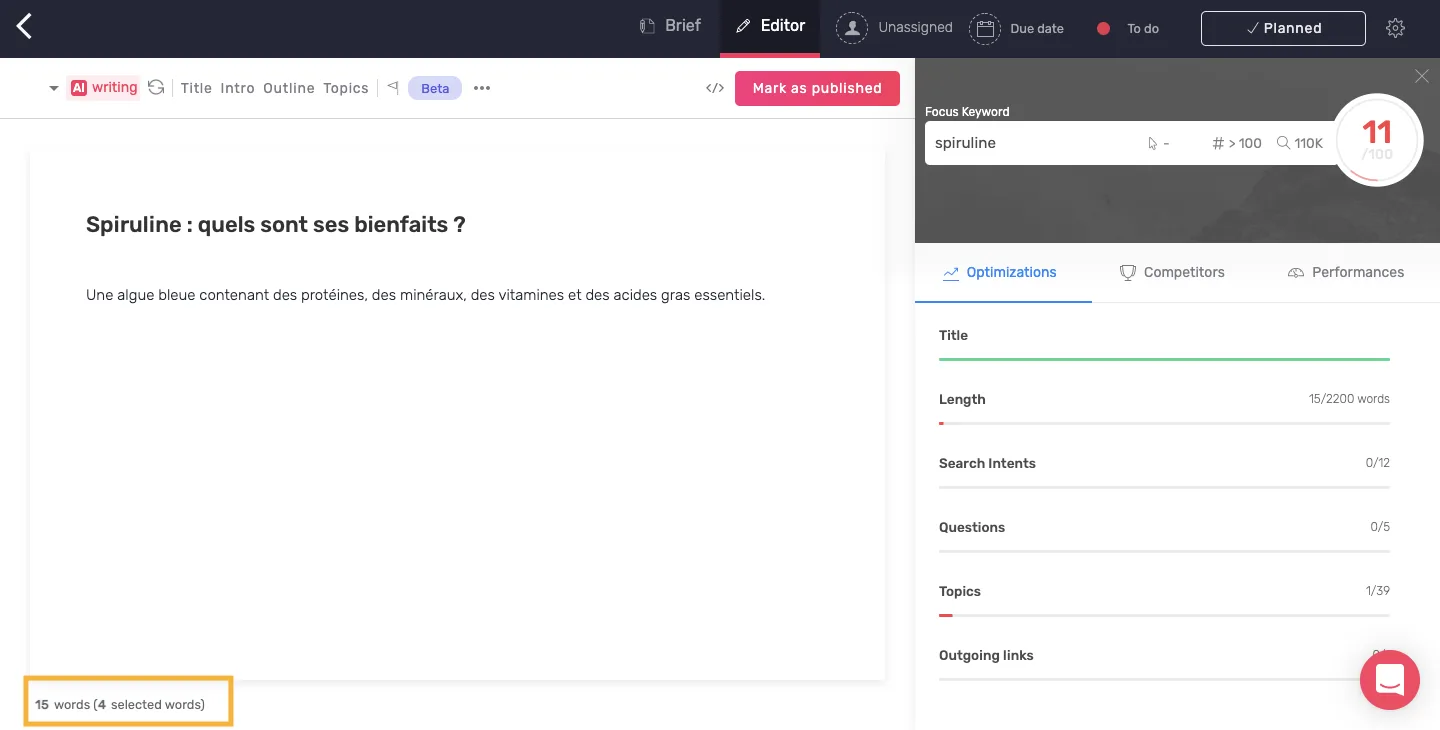Click the 15/2200 words value
Image resolution: width=1440 pixels, height=730 pixels.
[1349, 398]
